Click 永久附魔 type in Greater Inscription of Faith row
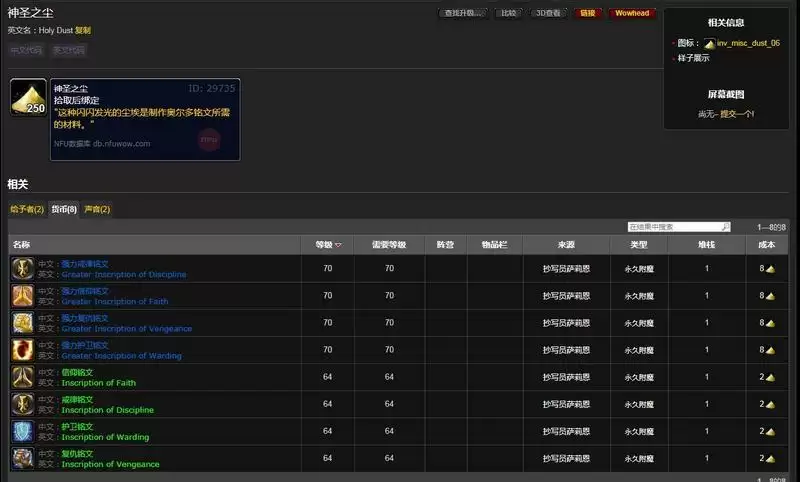 click(639, 296)
